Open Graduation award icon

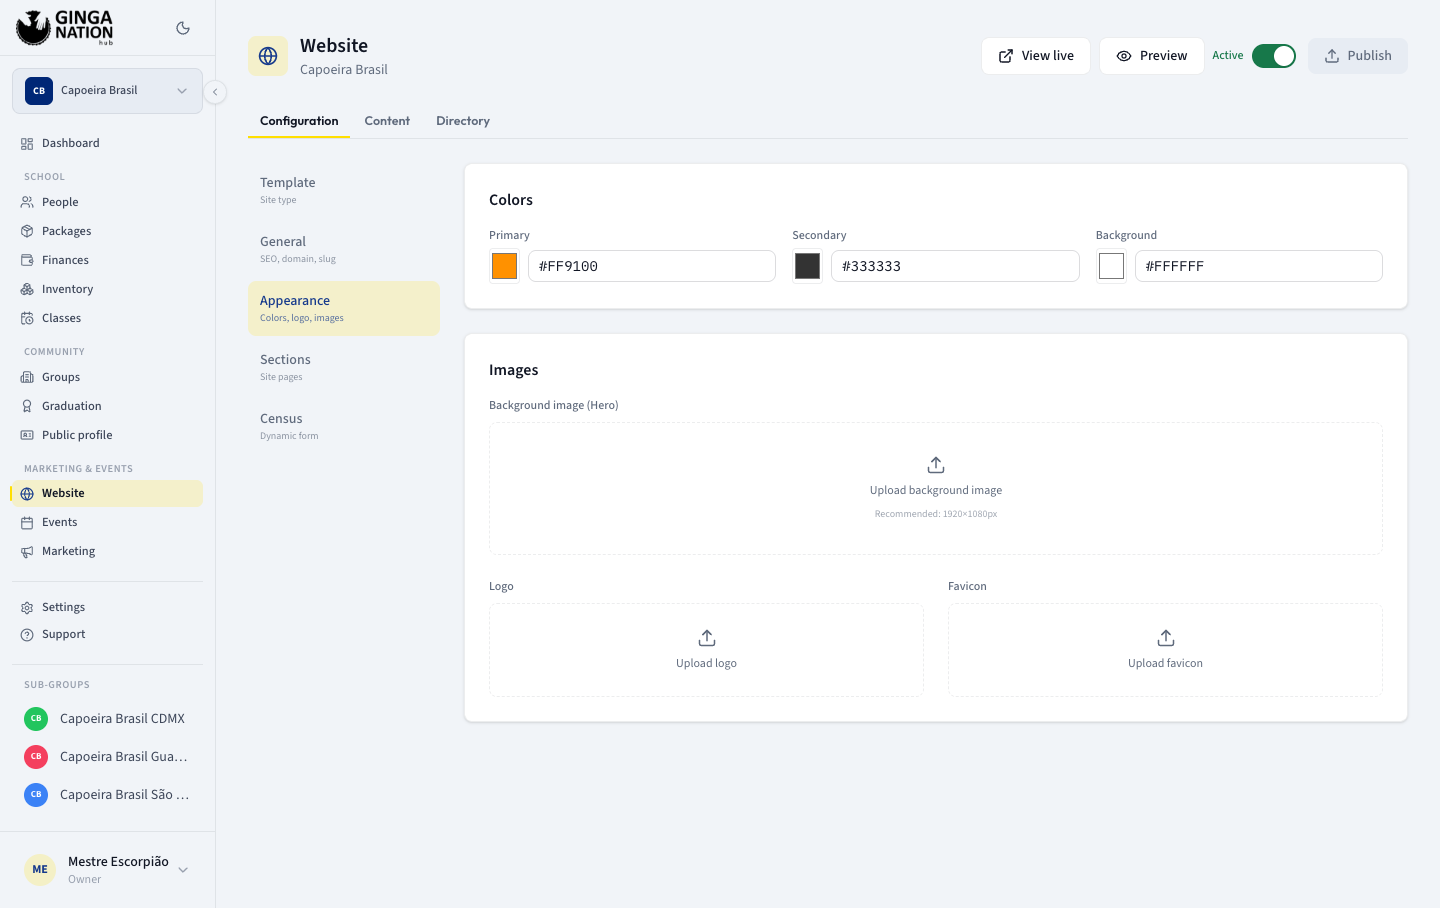pos(27,406)
